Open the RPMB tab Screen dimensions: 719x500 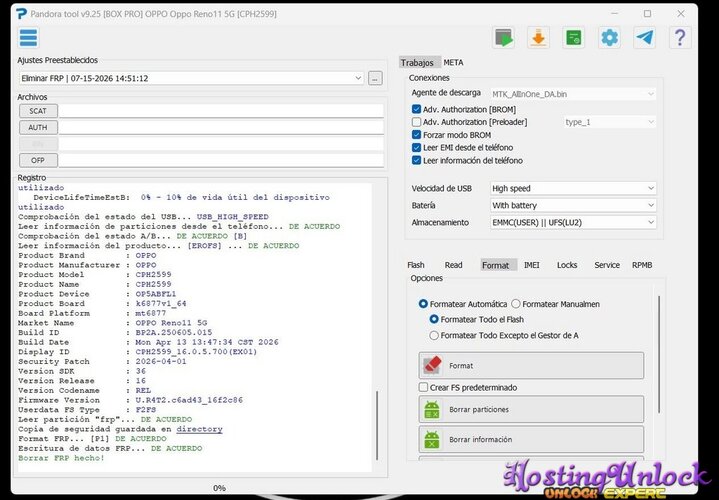click(x=642, y=265)
